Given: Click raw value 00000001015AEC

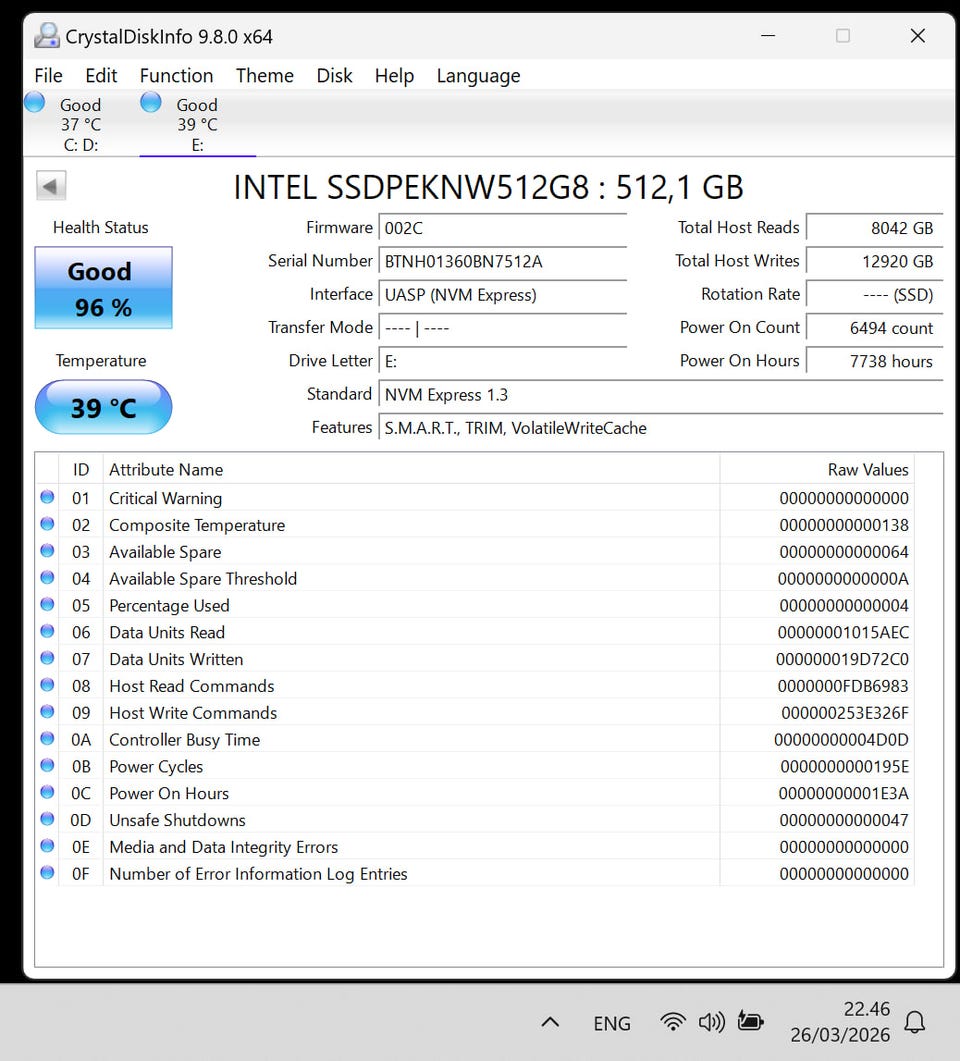Looking at the screenshot, I should pyautogui.click(x=843, y=632).
